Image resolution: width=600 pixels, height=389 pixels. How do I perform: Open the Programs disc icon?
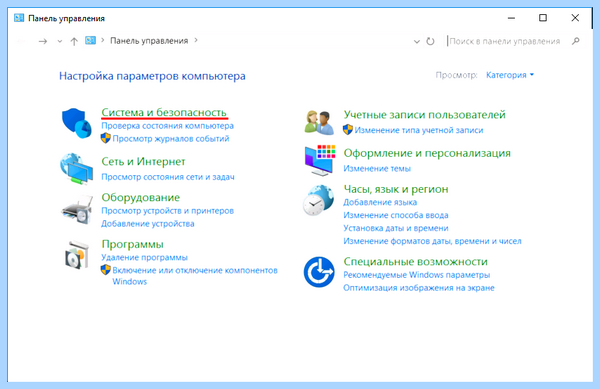pos(77,255)
